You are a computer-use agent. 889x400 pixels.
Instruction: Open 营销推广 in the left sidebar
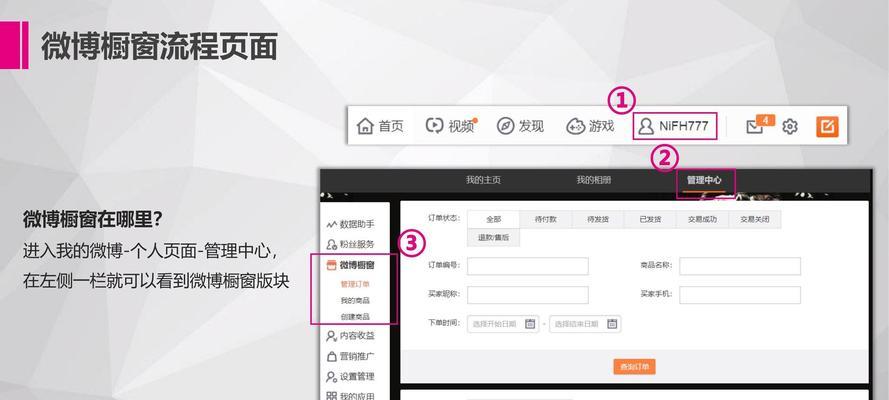tap(351, 356)
